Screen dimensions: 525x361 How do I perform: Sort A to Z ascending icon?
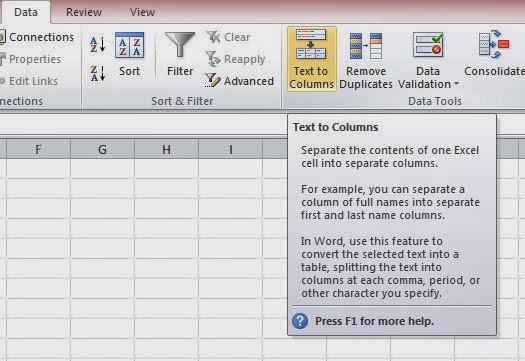click(x=97, y=44)
